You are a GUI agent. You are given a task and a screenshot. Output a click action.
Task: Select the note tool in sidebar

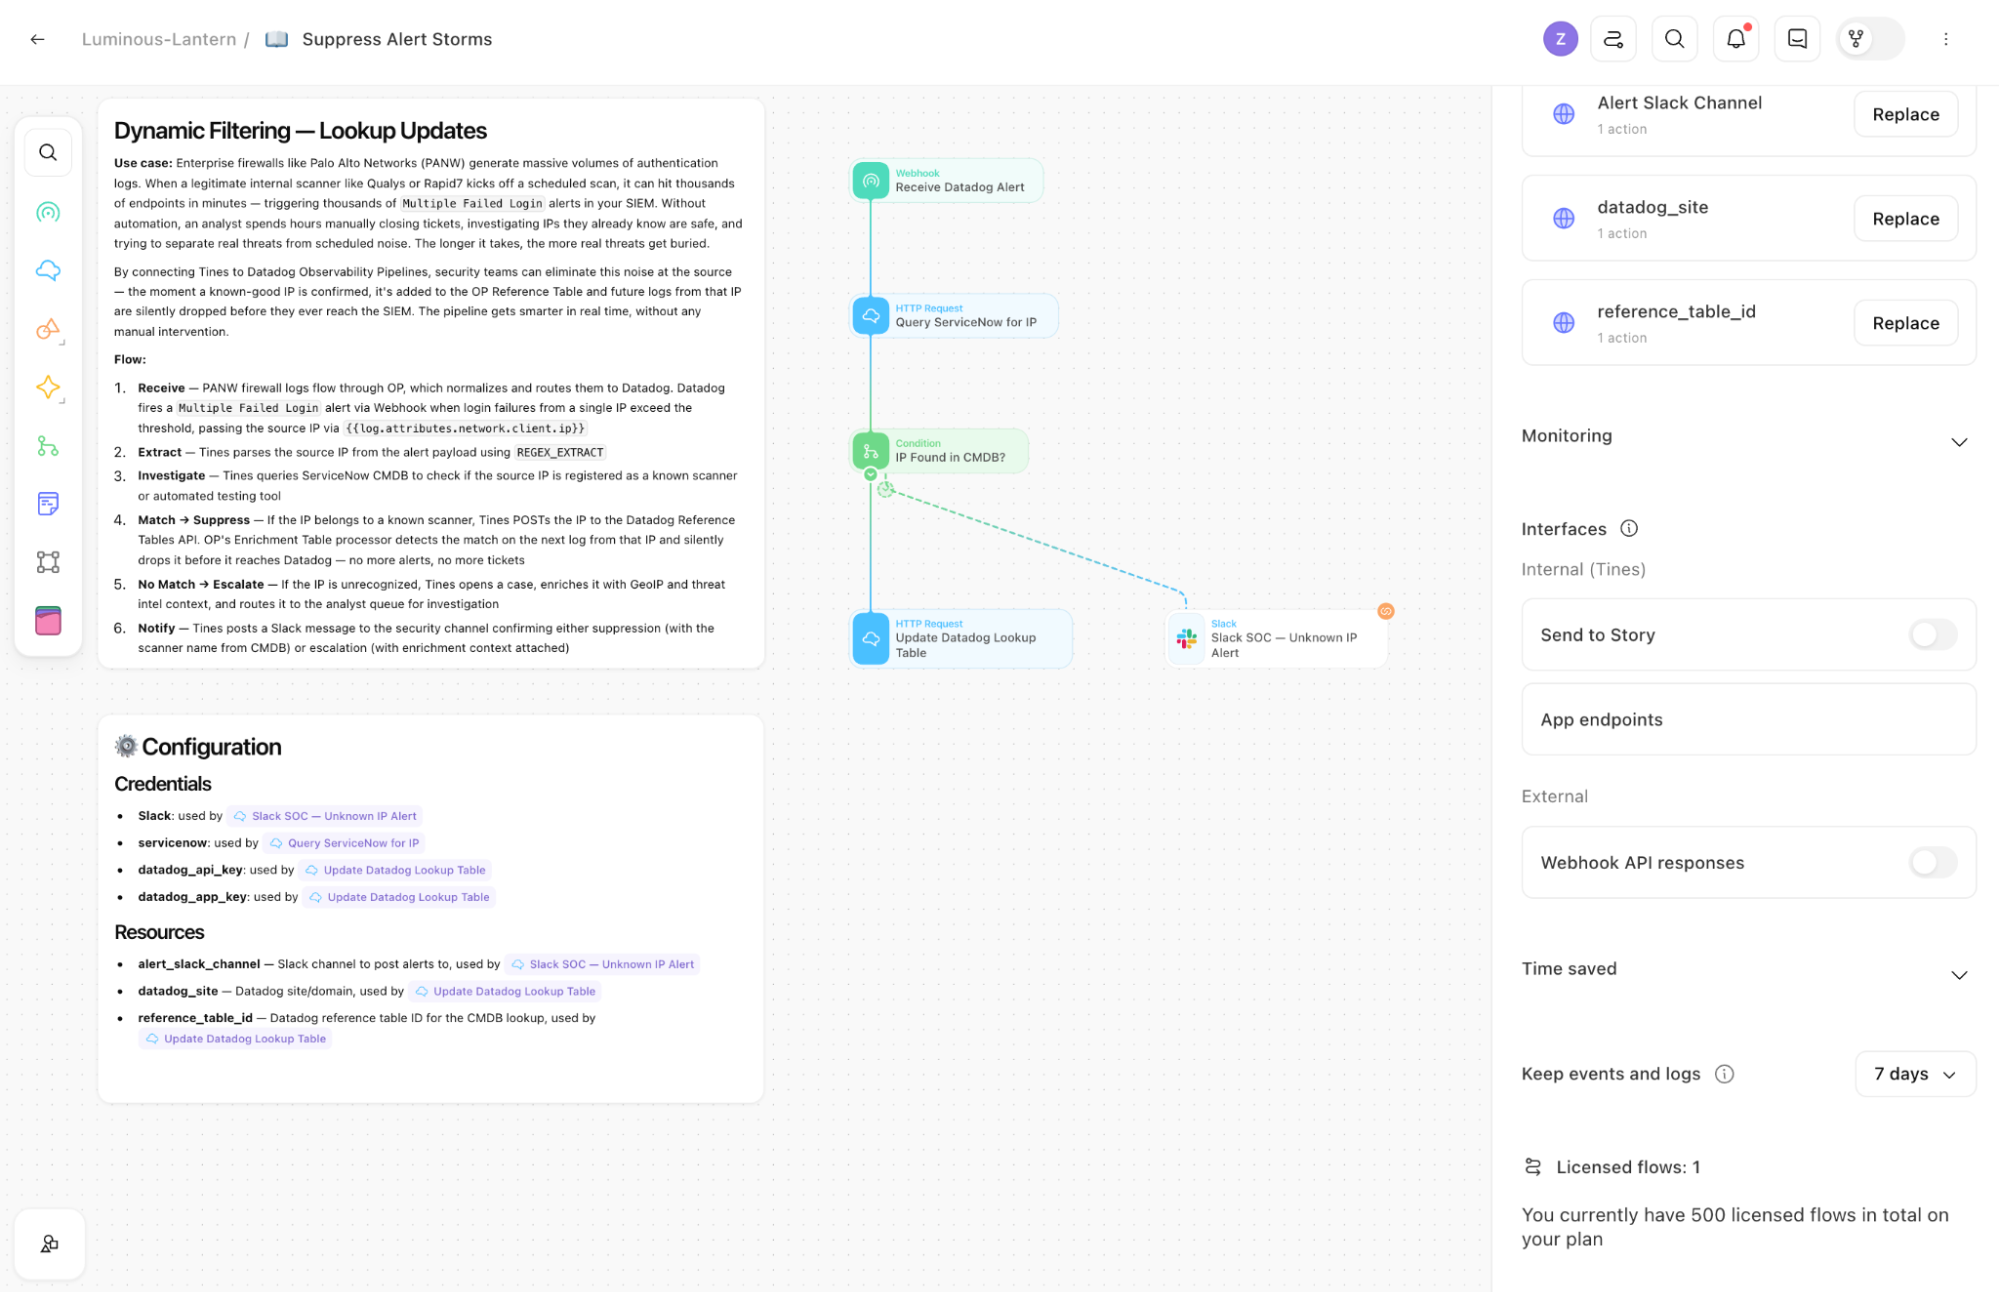pyautogui.click(x=48, y=504)
